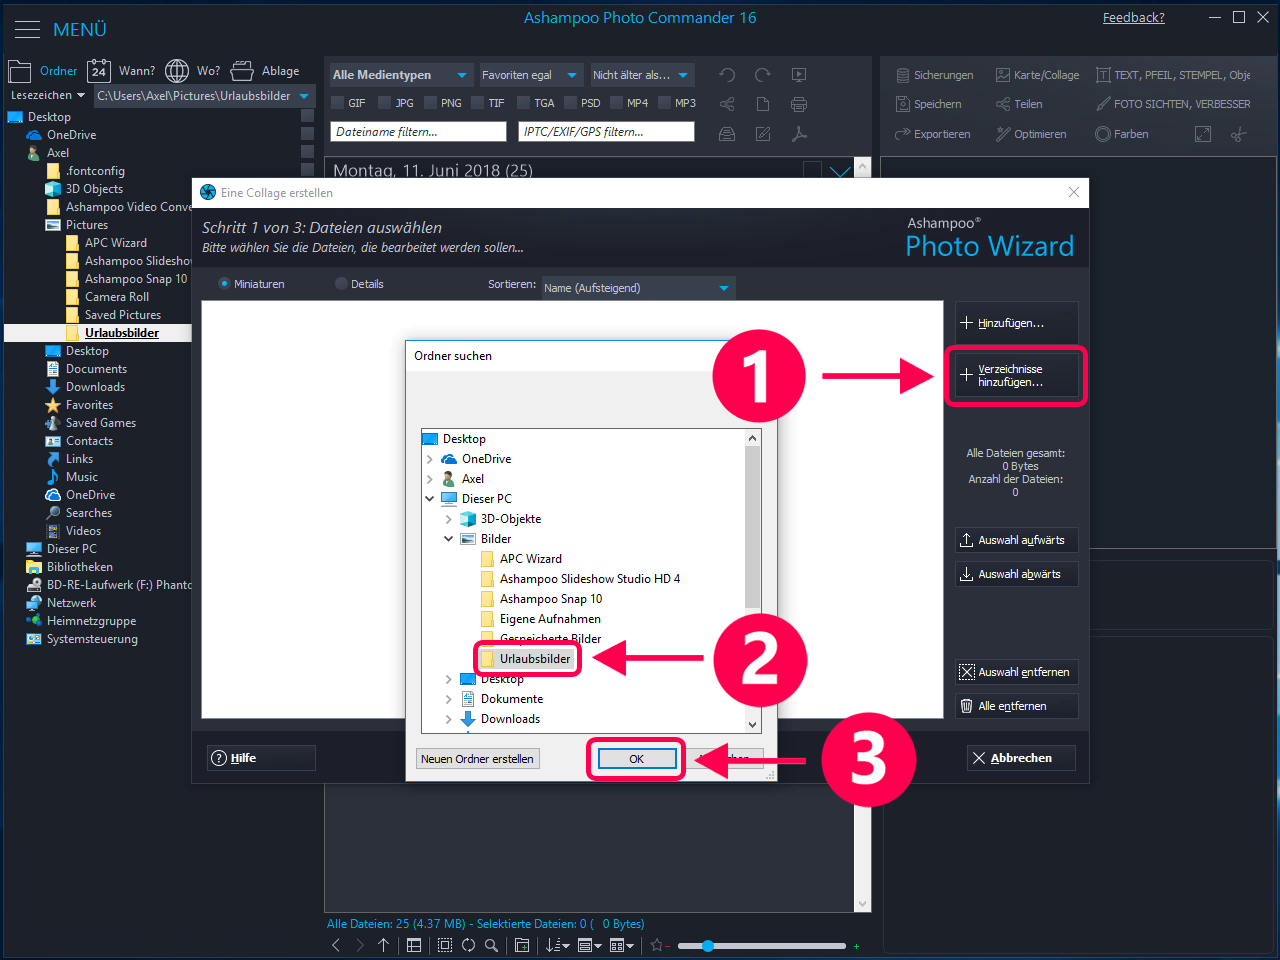Click the share icon left of the document icon
The image size is (1280, 960).
[x=727, y=104]
